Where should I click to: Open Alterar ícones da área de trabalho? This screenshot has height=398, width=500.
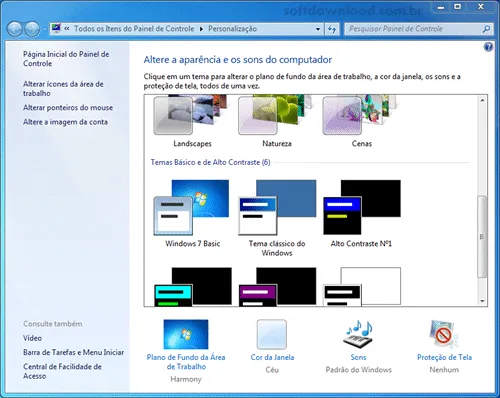63,89
